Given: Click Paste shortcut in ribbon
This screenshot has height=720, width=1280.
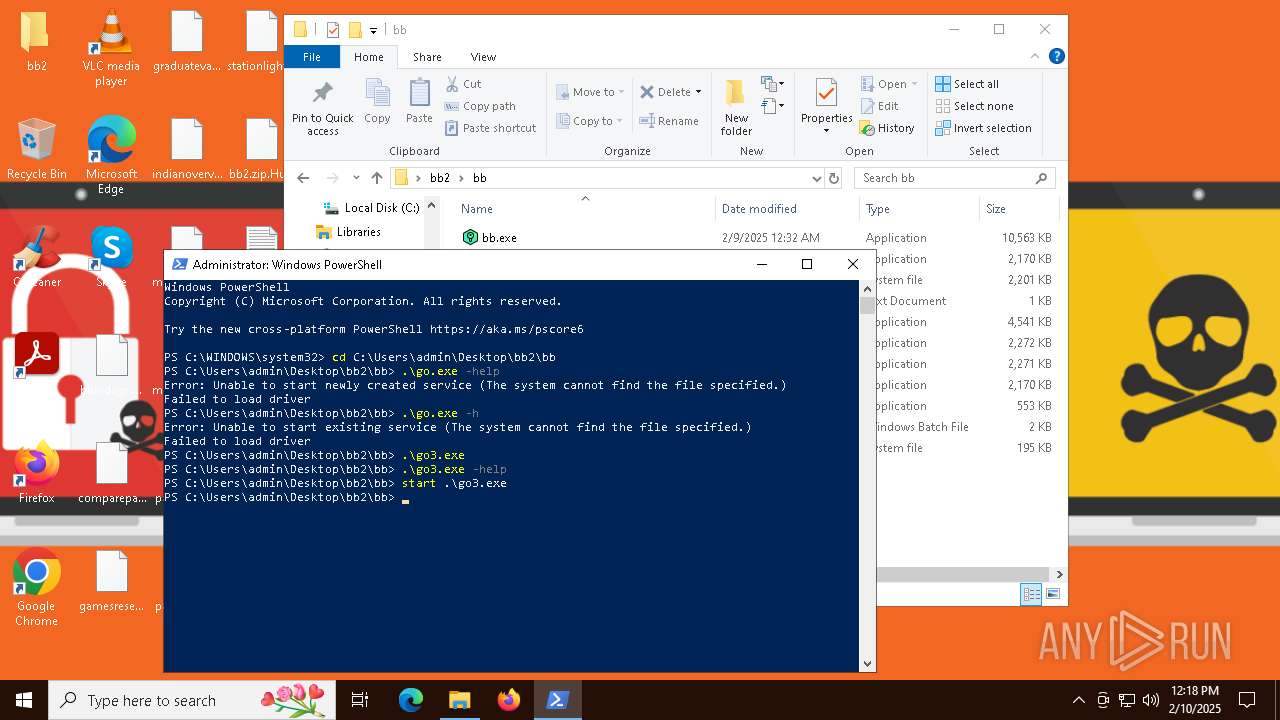Looking at the screenshot, I should pos(490,128).
